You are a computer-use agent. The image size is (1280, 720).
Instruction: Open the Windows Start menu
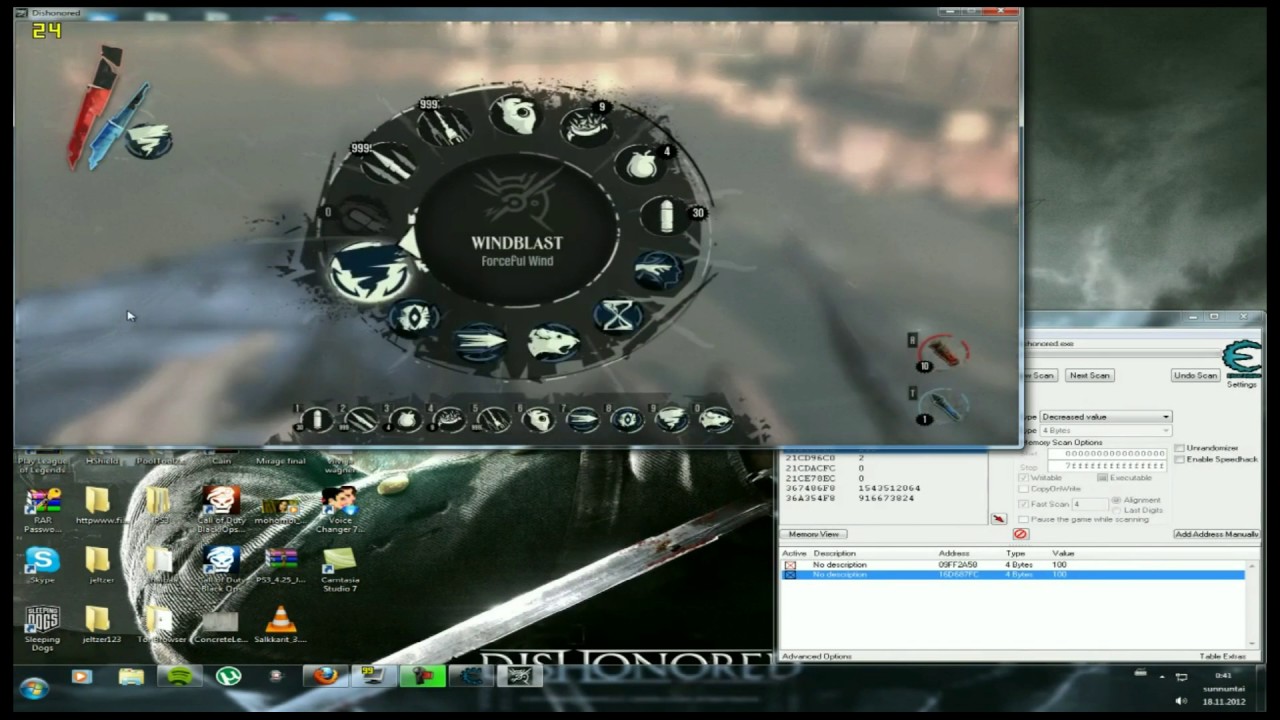(34, 688)
